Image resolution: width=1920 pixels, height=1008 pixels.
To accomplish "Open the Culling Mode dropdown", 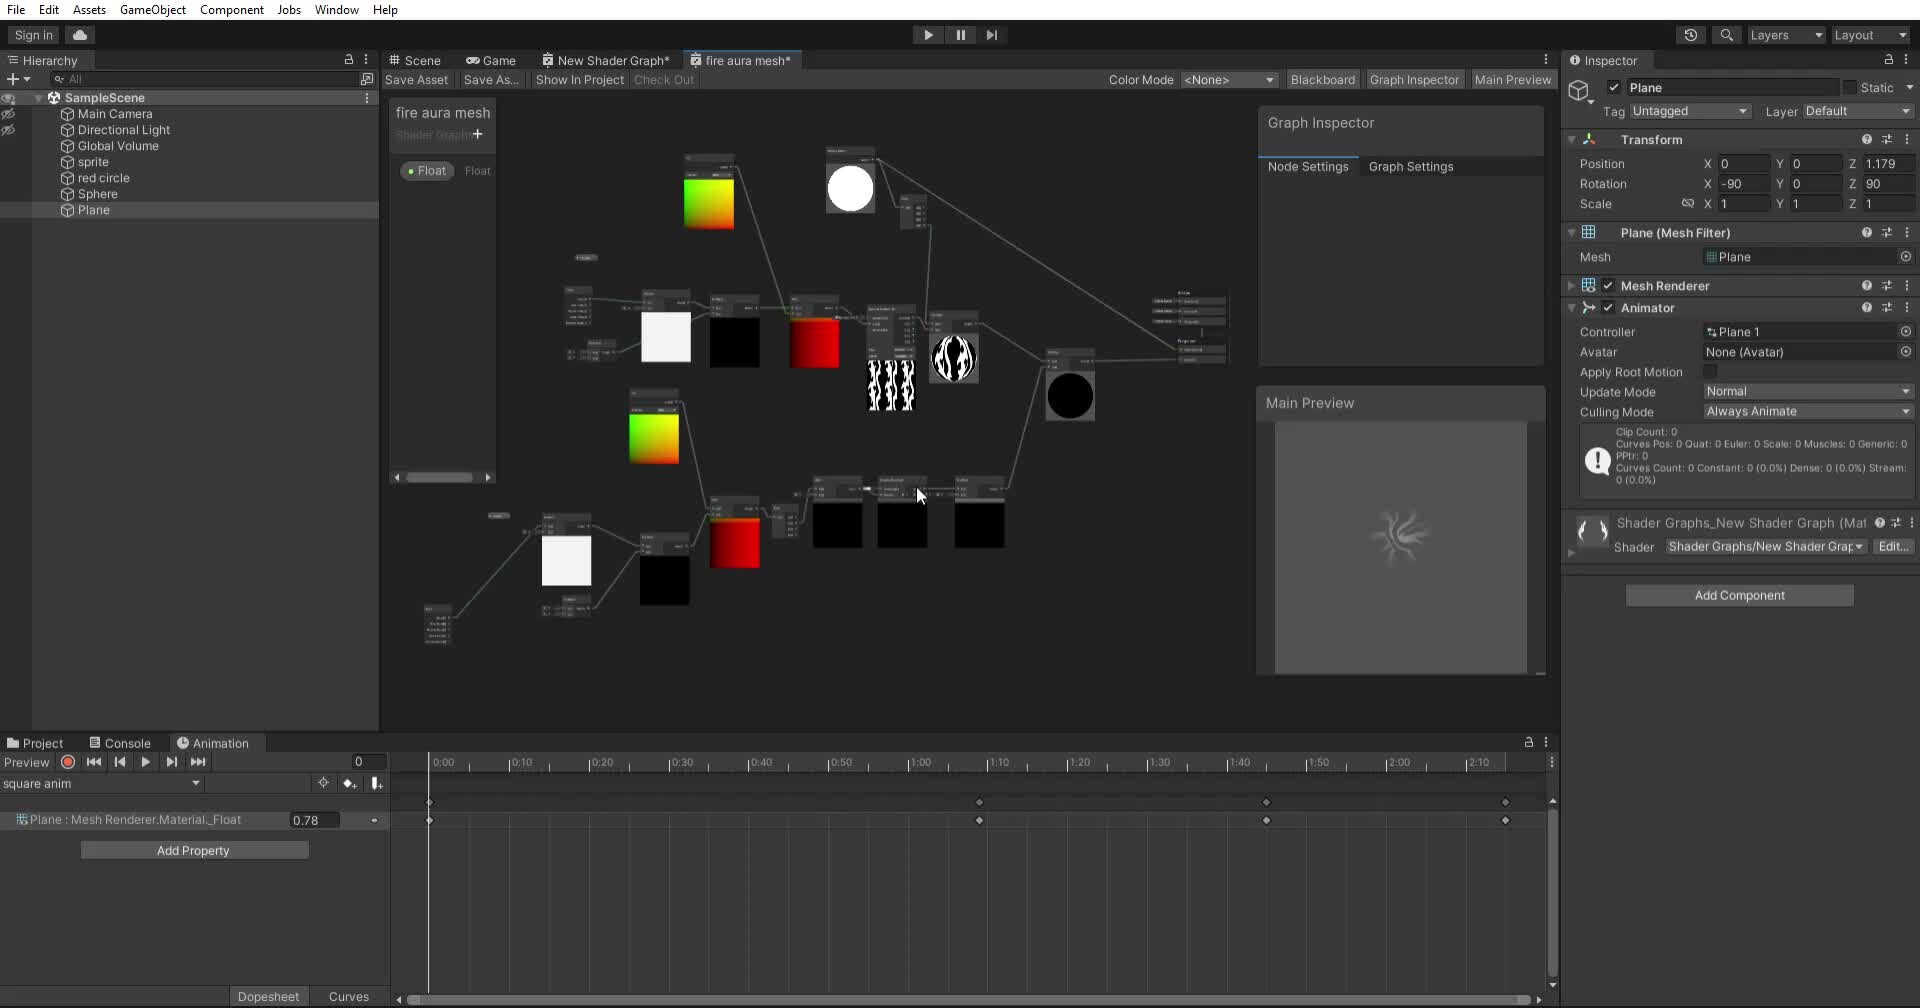I will [1807, 412].
